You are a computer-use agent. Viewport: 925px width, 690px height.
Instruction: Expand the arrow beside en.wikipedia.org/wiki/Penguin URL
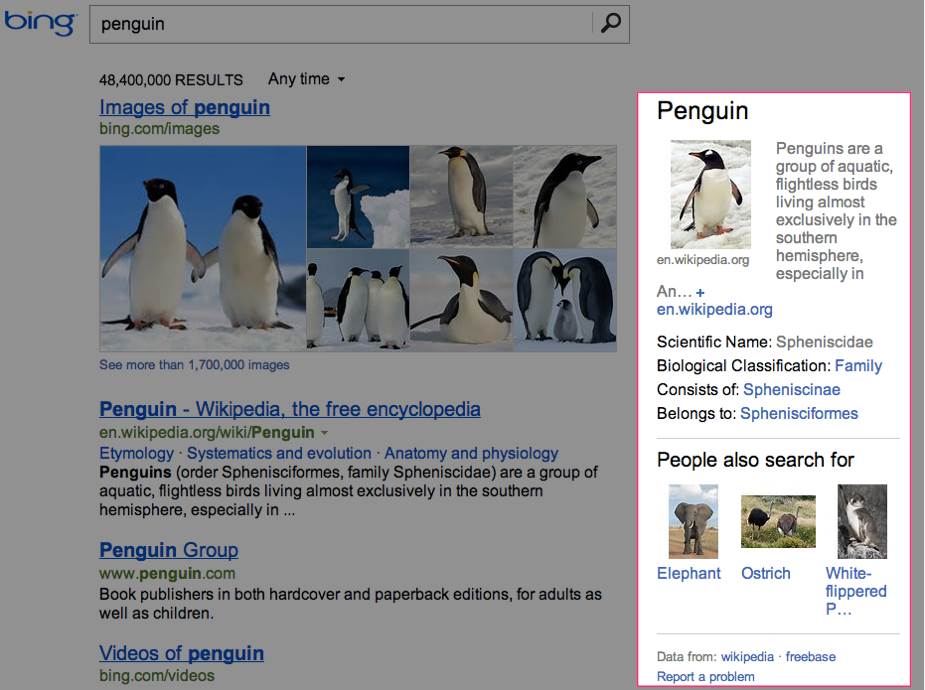[x=324, y=433]
